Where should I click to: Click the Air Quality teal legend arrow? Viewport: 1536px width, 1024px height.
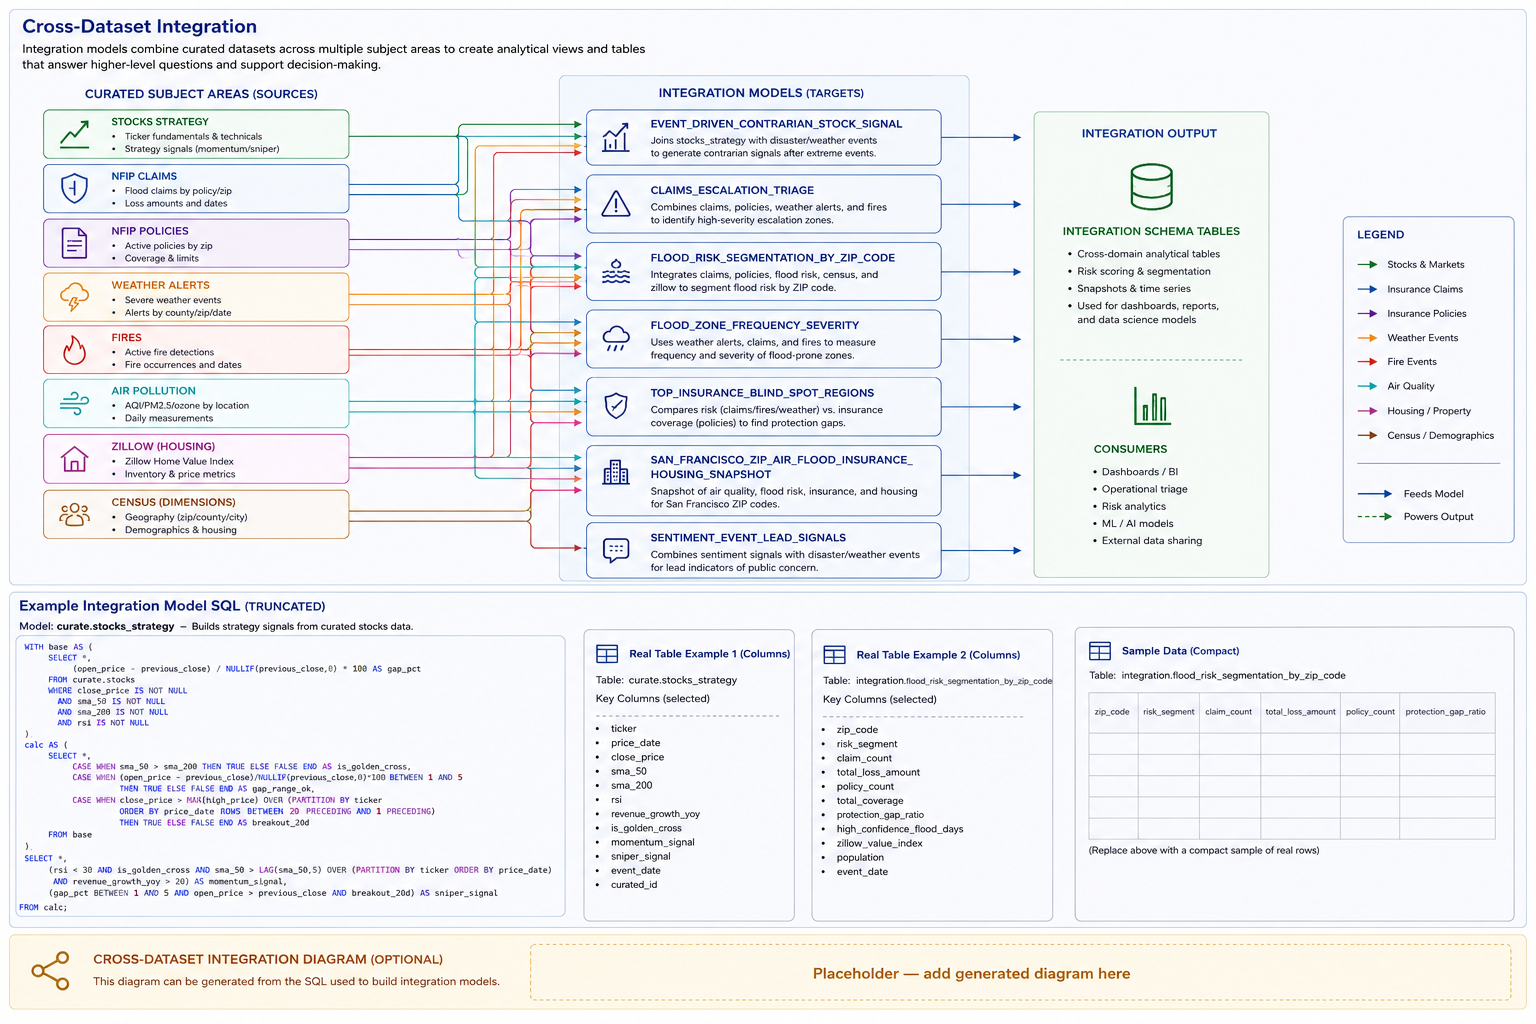pyautogui.click(x=1367, y=386)
